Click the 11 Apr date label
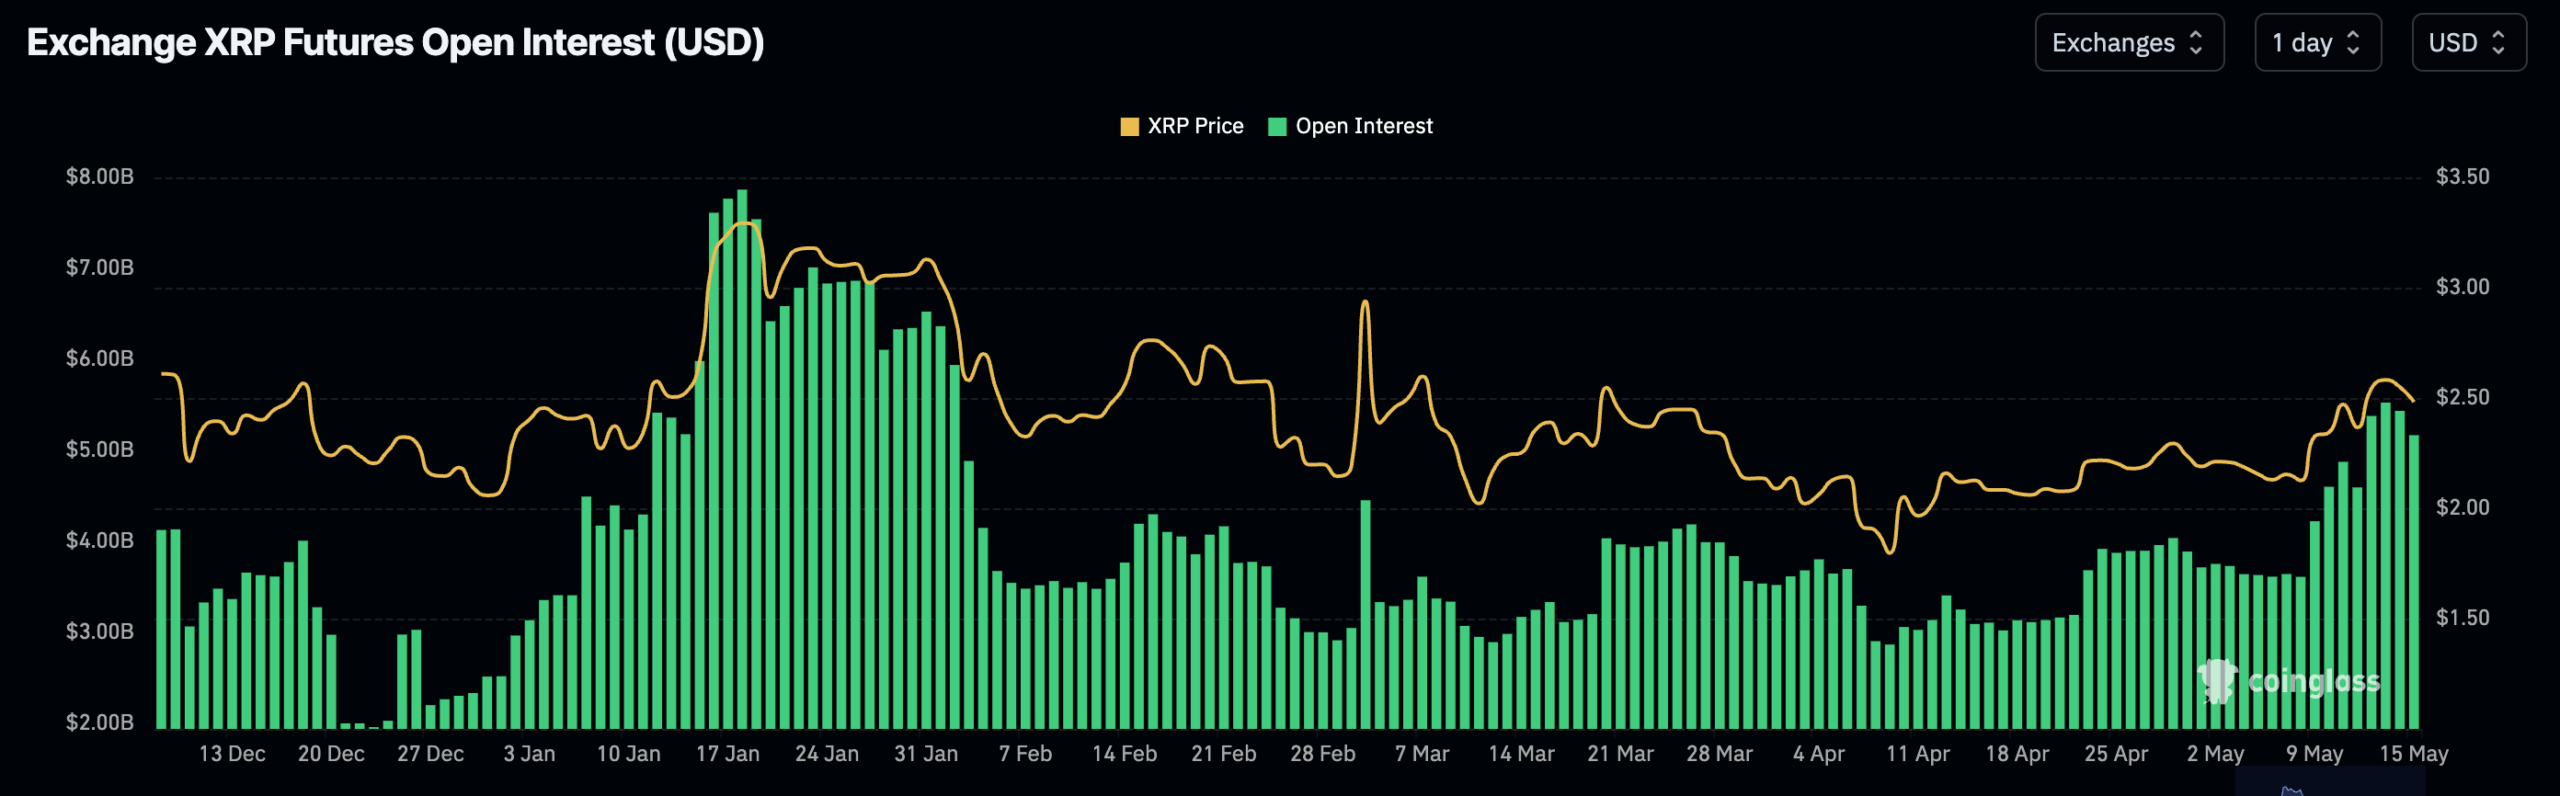The height and width of the screenshot is (796, 2560). coord(1917,754)
